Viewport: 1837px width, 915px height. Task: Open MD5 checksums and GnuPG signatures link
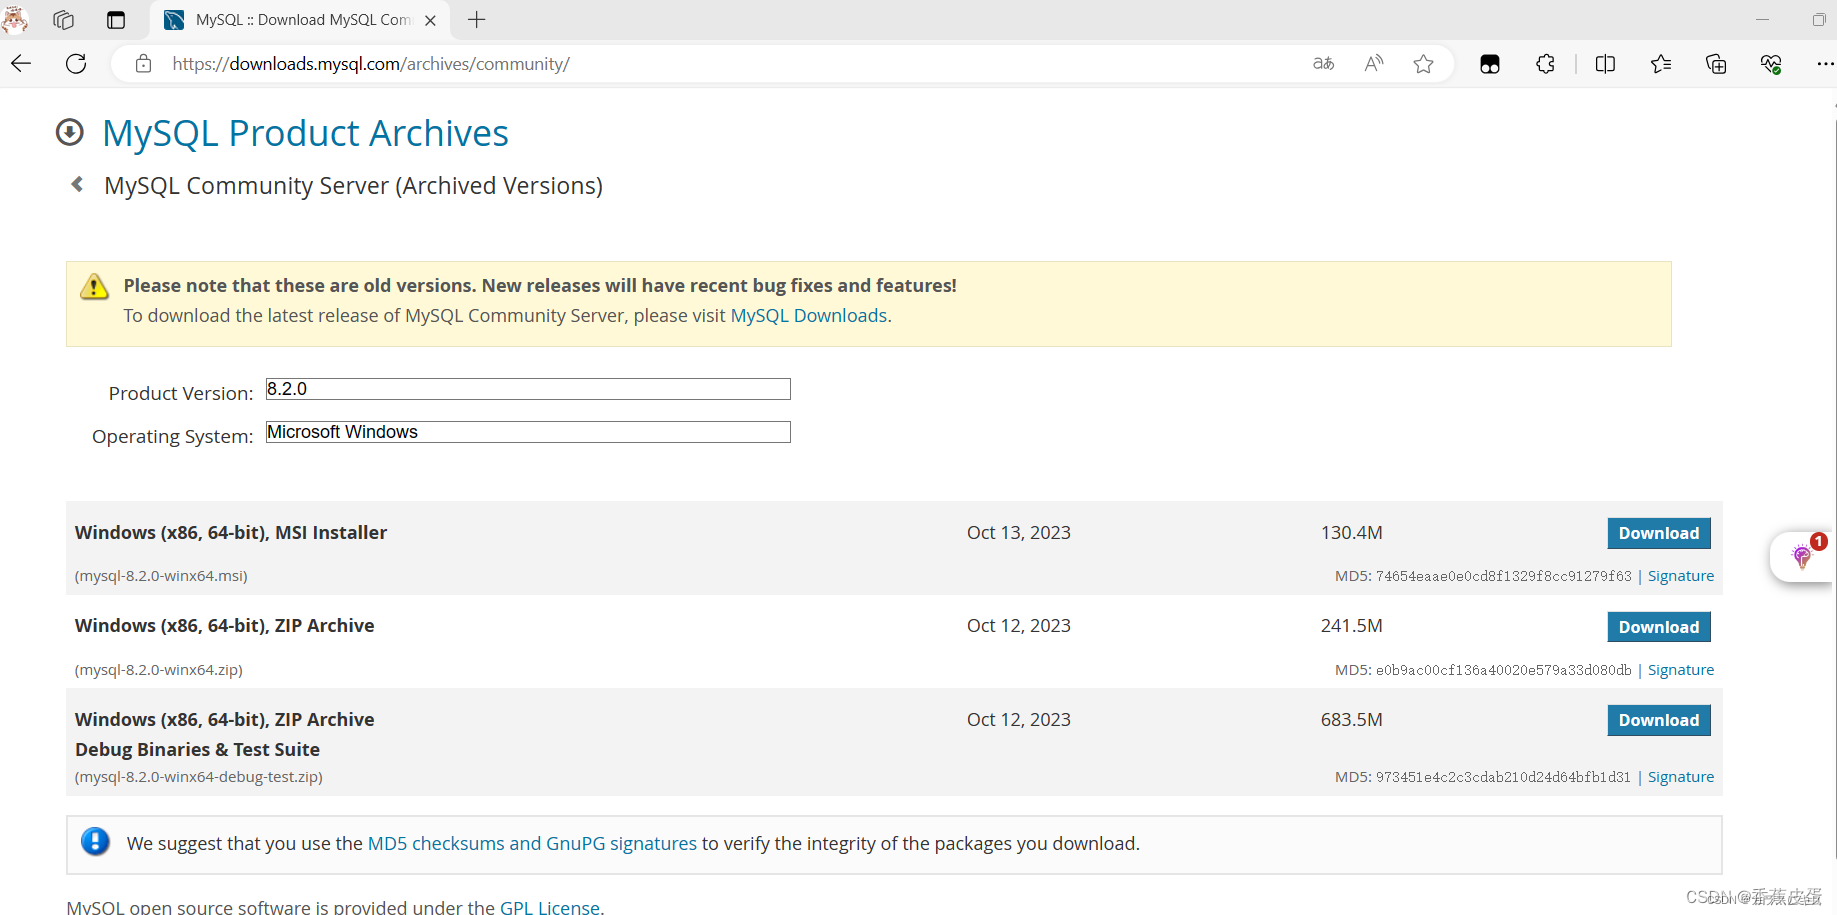click(x=532, y=843)
